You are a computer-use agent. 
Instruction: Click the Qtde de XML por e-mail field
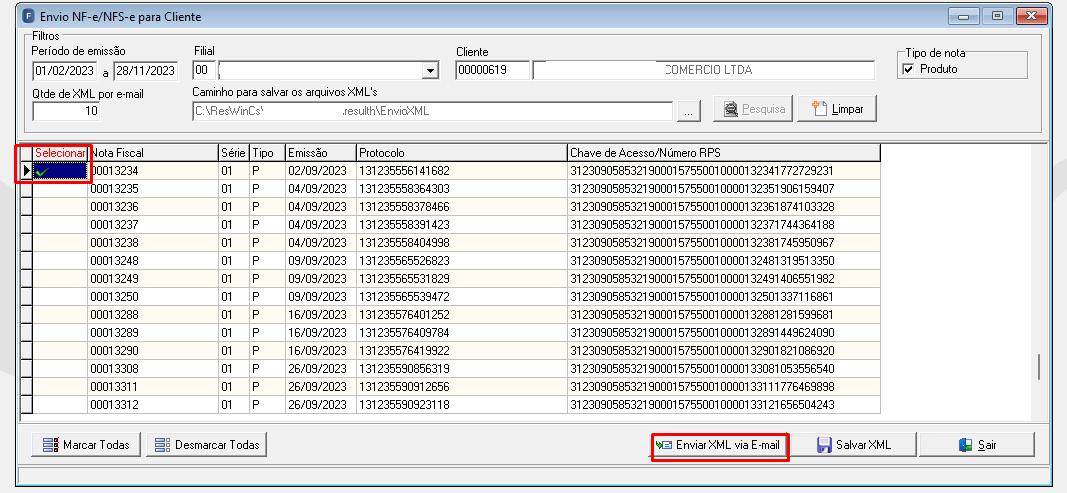click(66, 111)
